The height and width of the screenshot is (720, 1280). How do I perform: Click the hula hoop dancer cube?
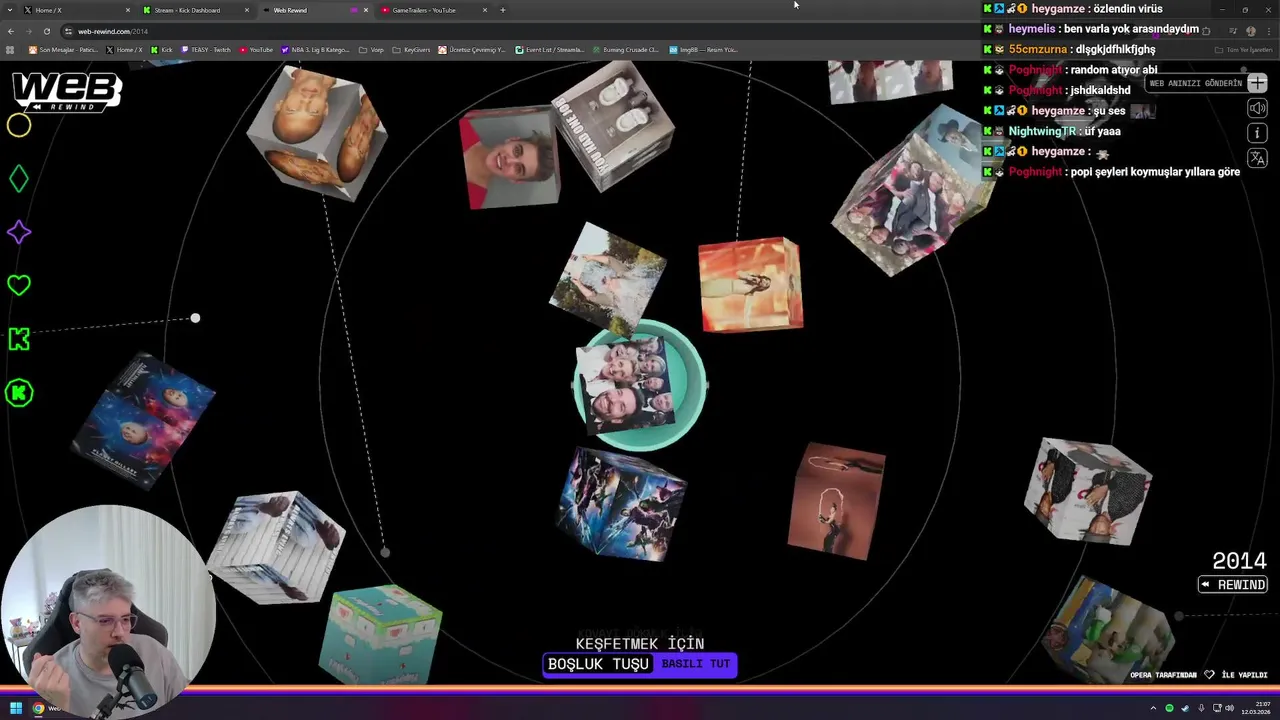pos(836,500)
